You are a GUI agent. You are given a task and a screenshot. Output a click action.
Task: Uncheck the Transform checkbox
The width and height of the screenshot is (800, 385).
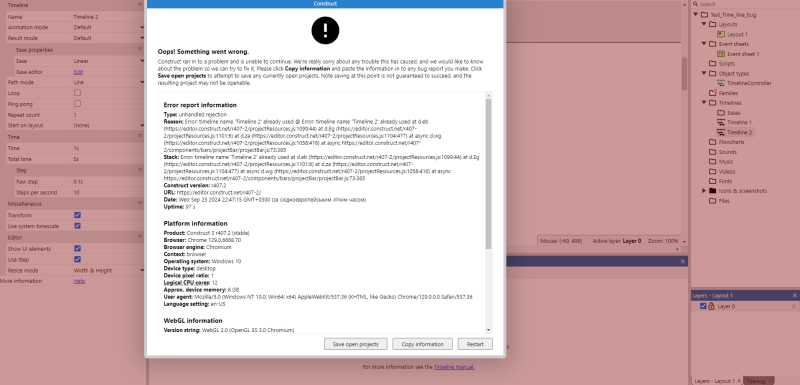point(78,215)
